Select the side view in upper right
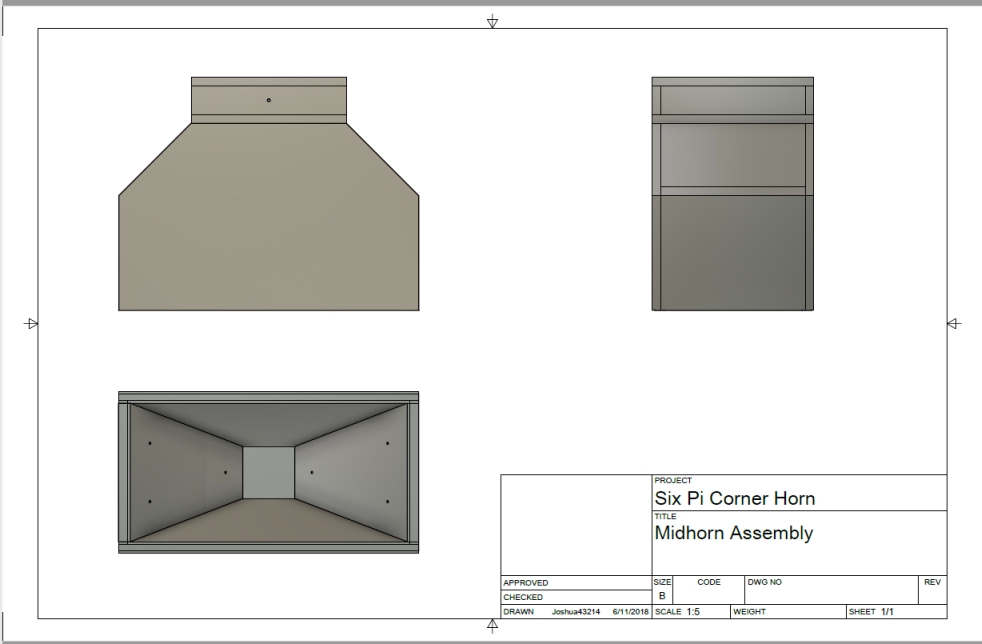Viewport: 982px width, 644px height. [732, 194]
